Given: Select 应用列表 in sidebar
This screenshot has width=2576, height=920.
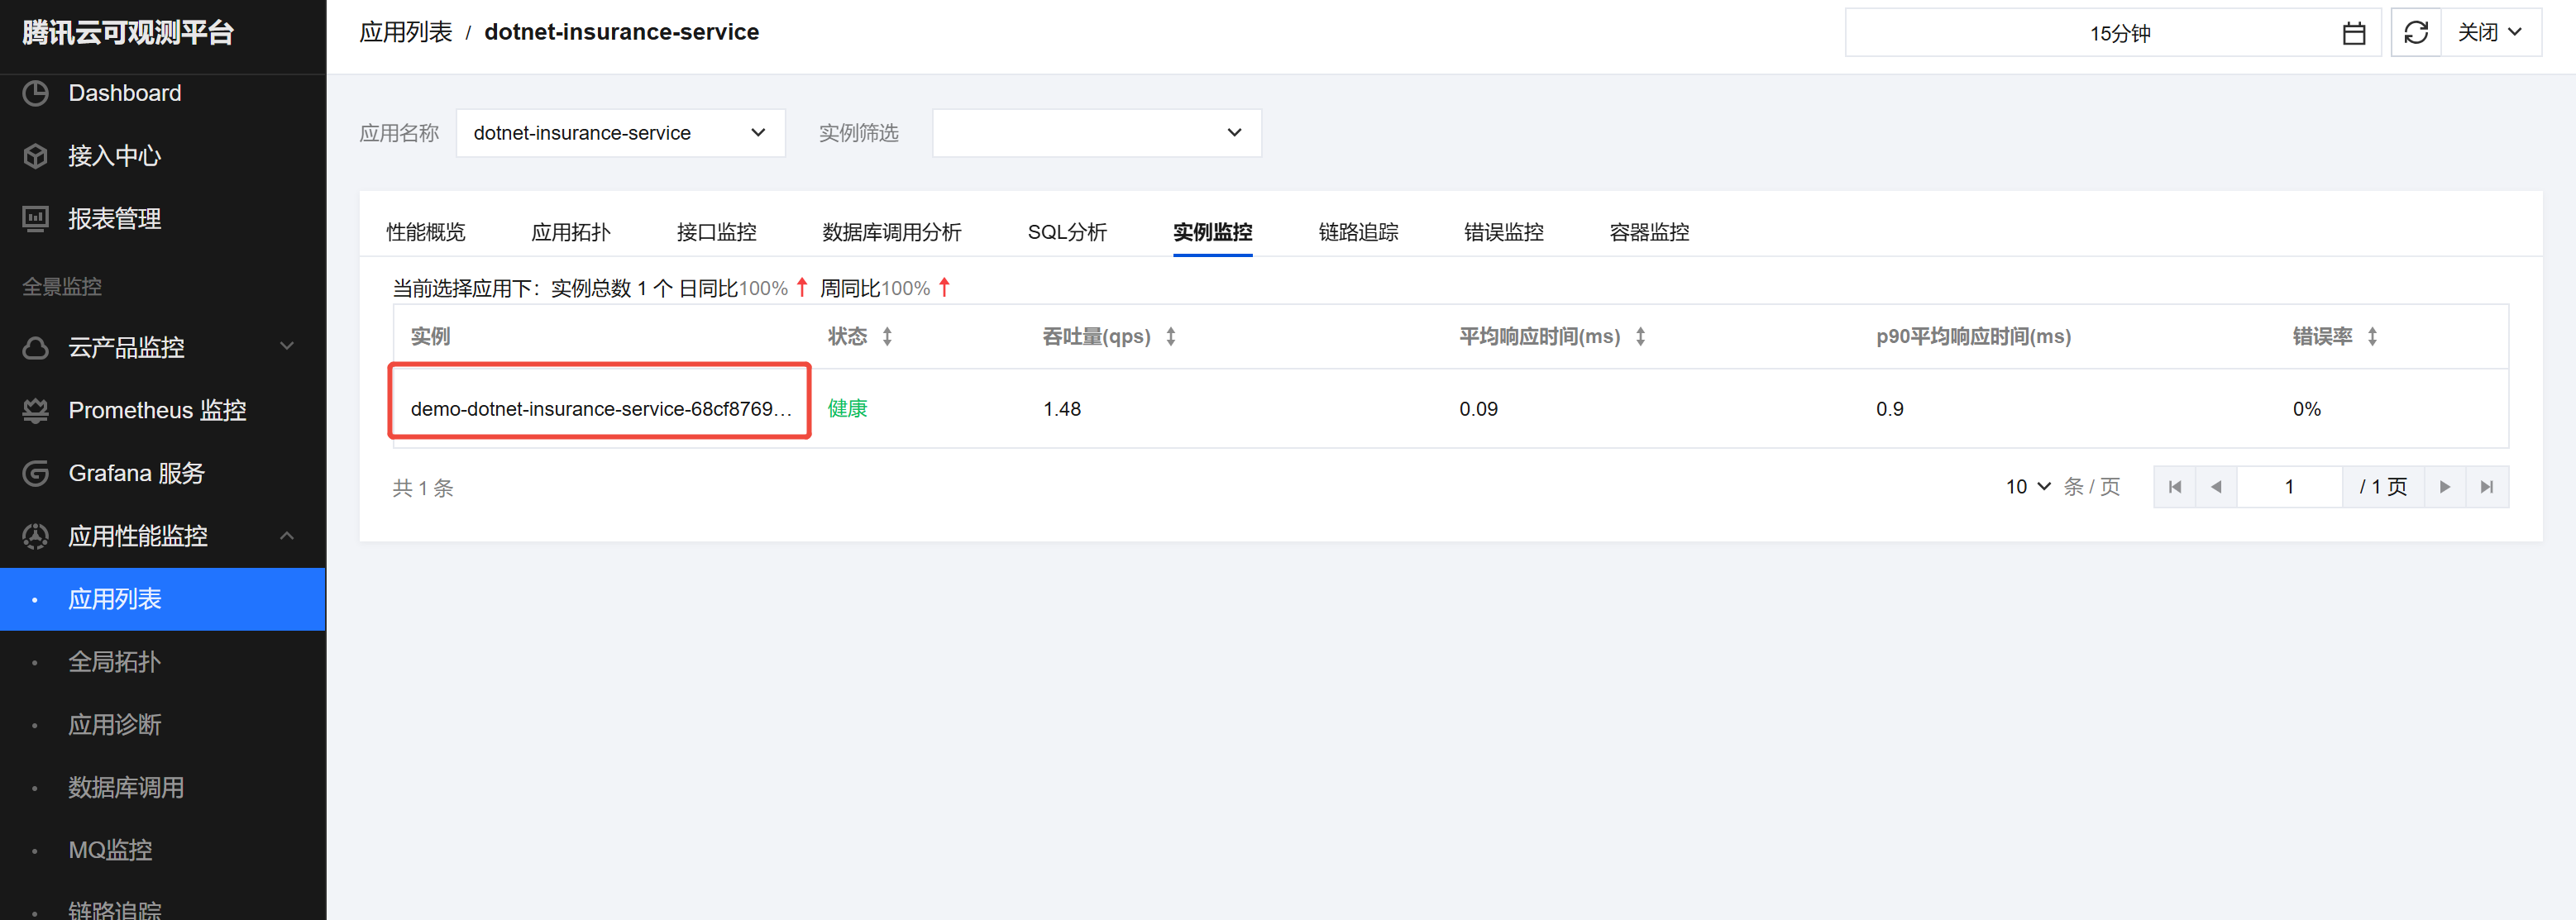Looking at the screenshot, I should (163, 599).
